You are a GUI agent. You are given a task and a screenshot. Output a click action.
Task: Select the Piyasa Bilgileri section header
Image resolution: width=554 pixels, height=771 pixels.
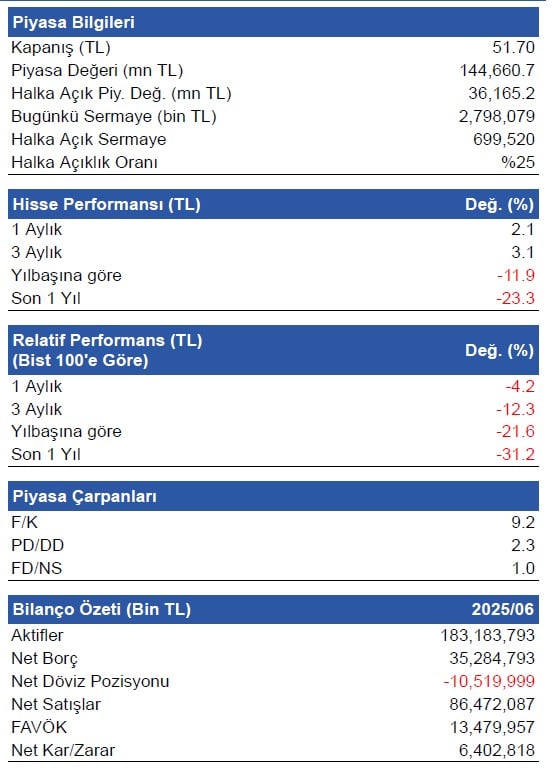coord(73,23)
